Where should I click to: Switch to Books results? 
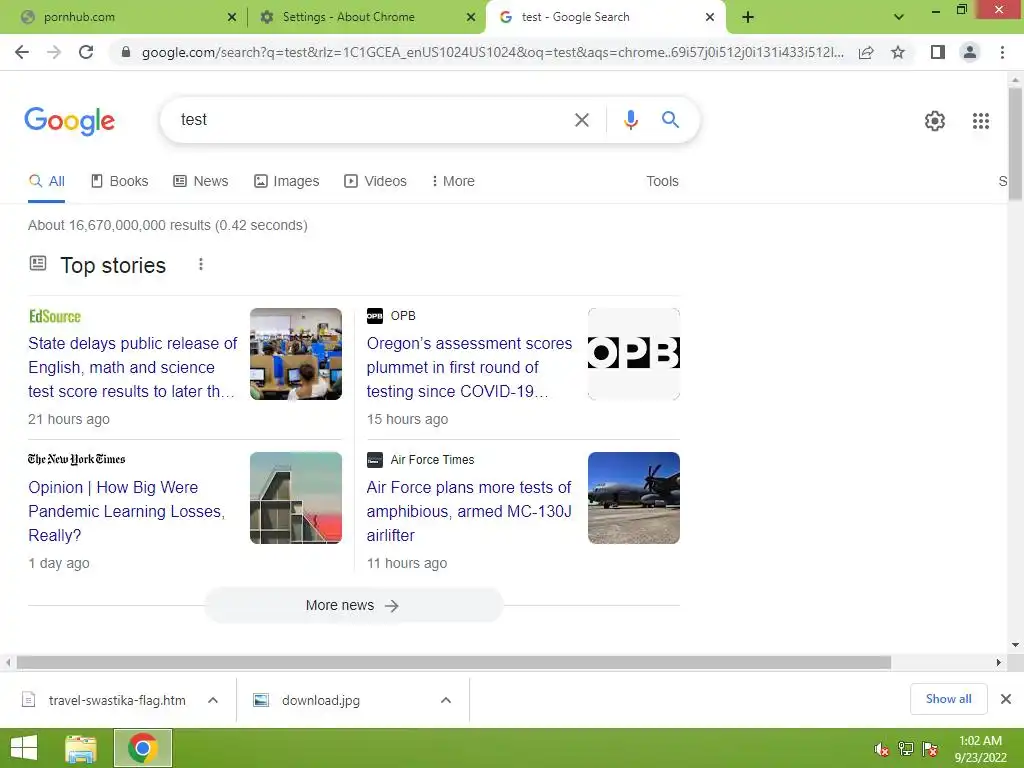coord(120,181)
